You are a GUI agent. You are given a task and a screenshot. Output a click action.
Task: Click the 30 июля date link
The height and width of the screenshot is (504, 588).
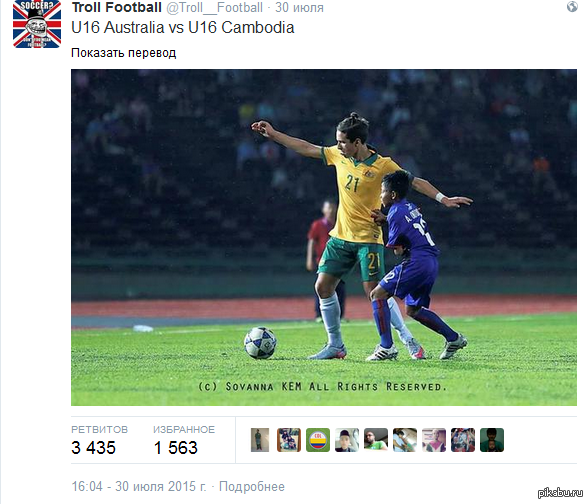299,8
